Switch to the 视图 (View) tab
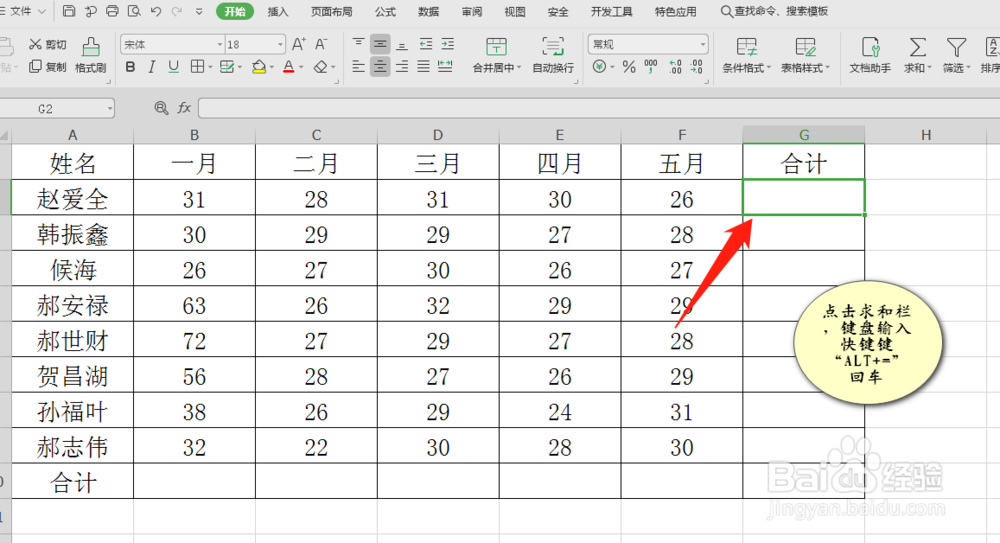This screenshot has width=1000, height=543. click(514, 11)
